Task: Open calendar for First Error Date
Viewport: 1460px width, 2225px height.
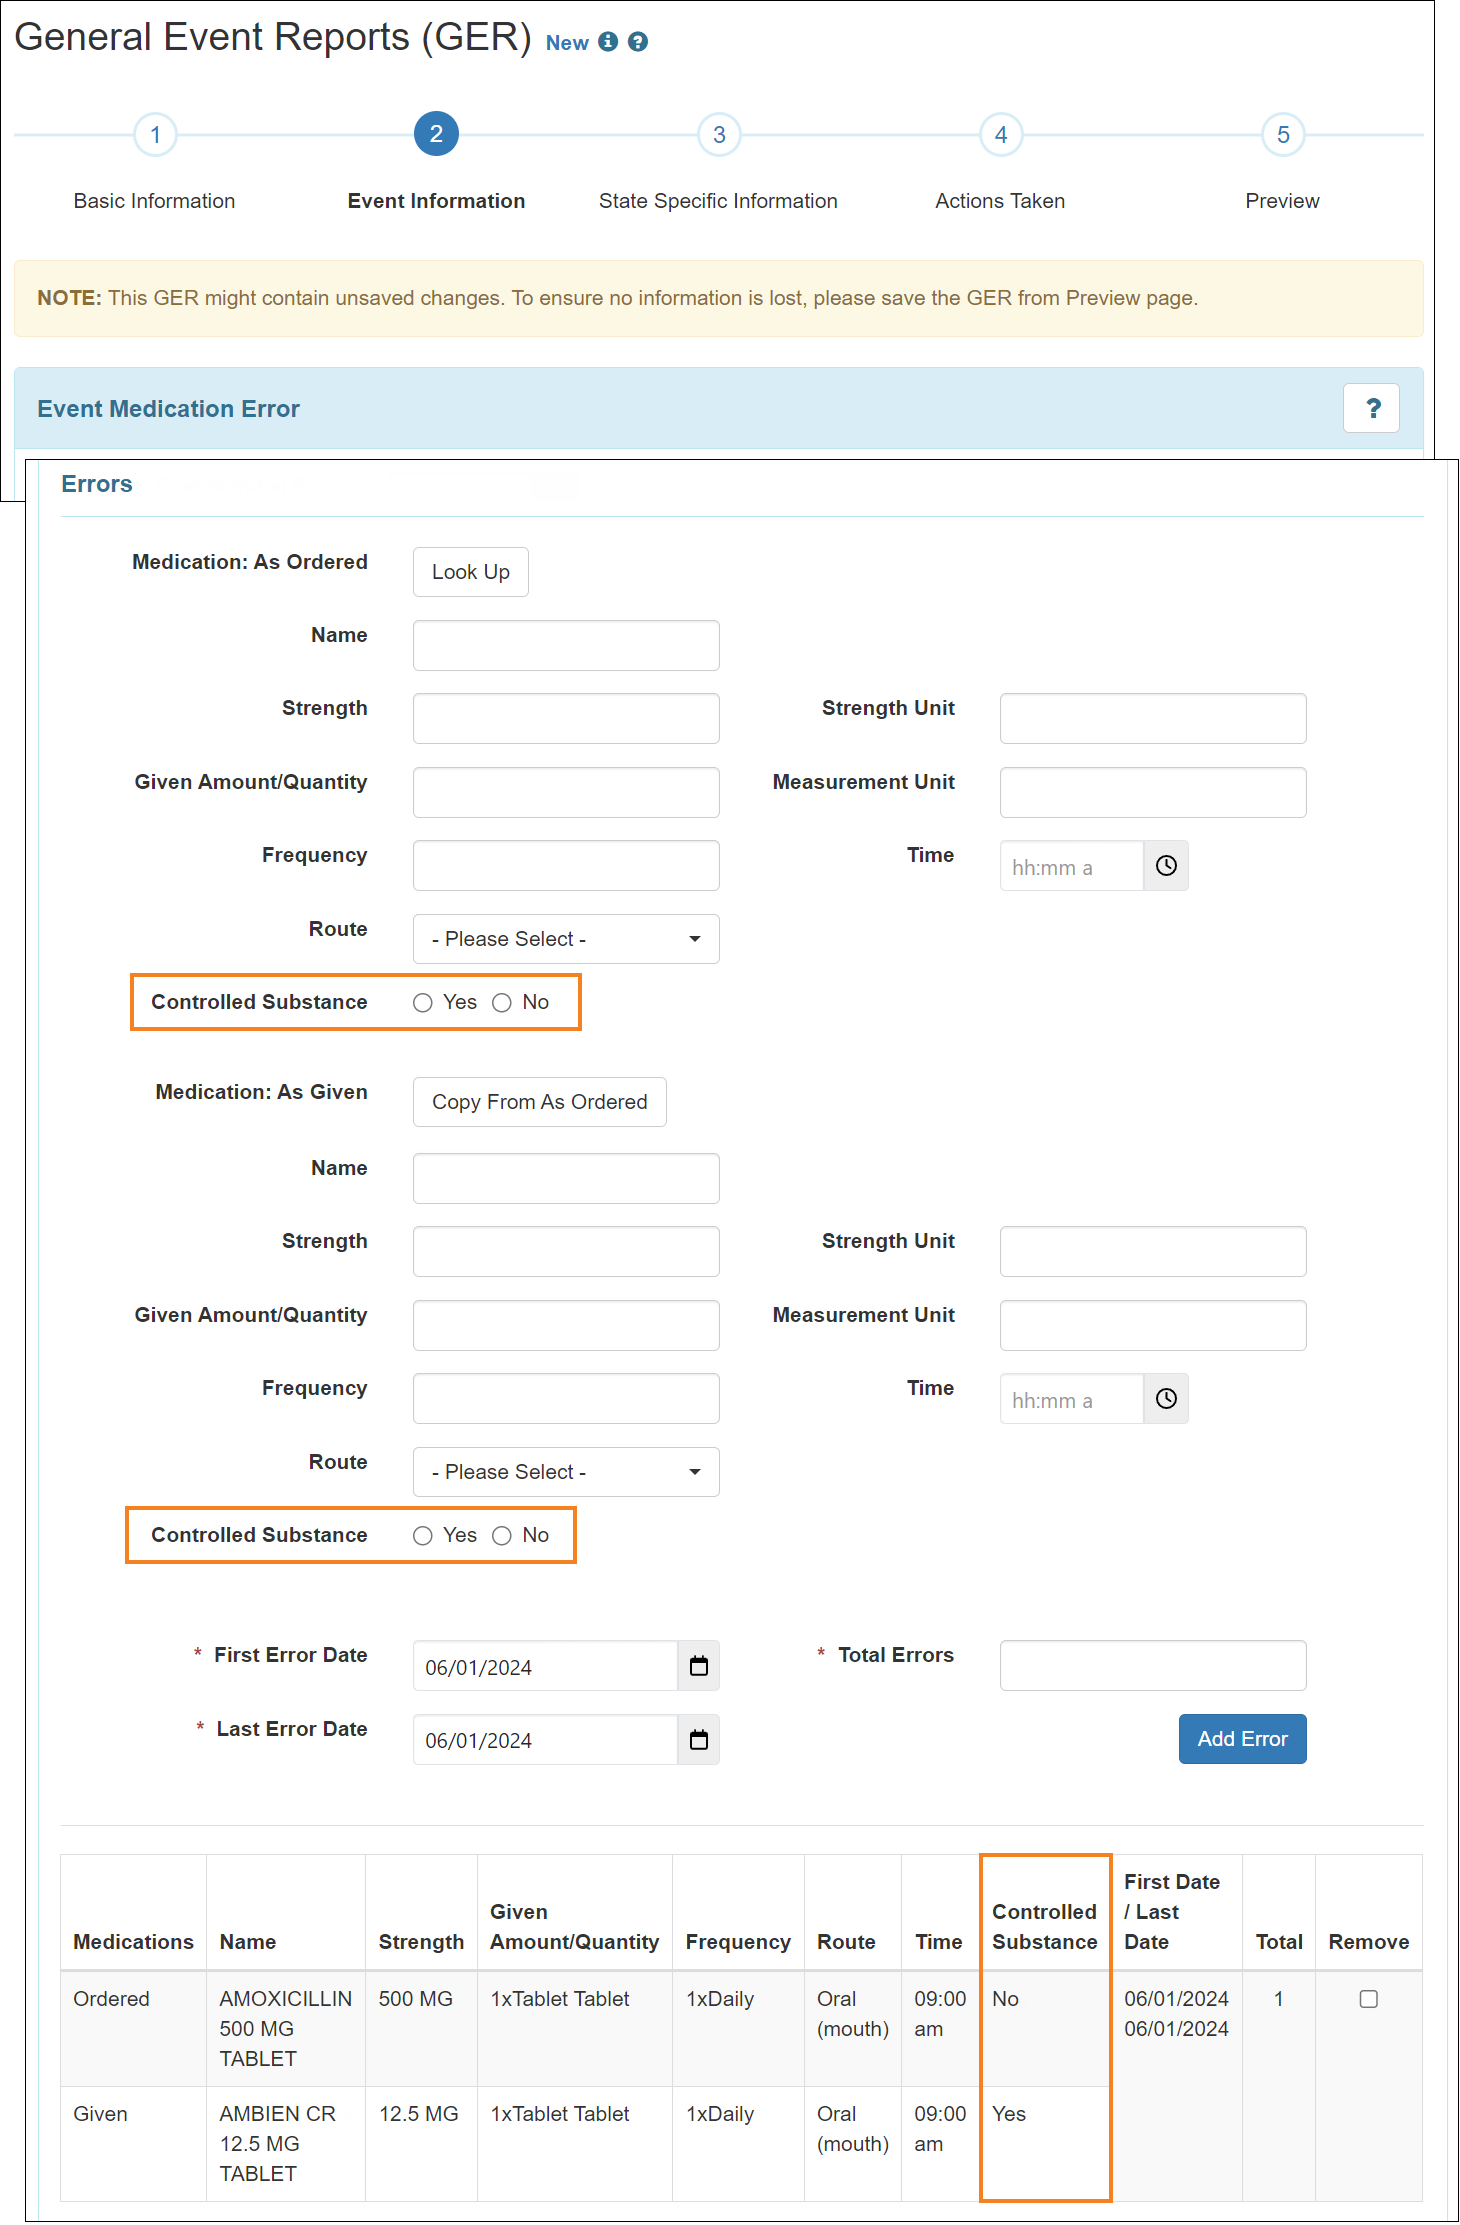Action: click(x=698, y=1666)
